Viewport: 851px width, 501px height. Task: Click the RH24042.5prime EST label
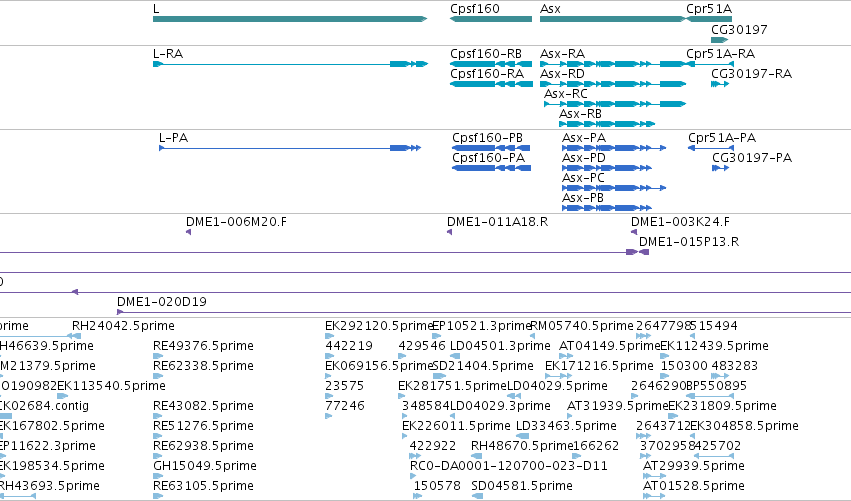pyautogui.click(x=123, y=326)
